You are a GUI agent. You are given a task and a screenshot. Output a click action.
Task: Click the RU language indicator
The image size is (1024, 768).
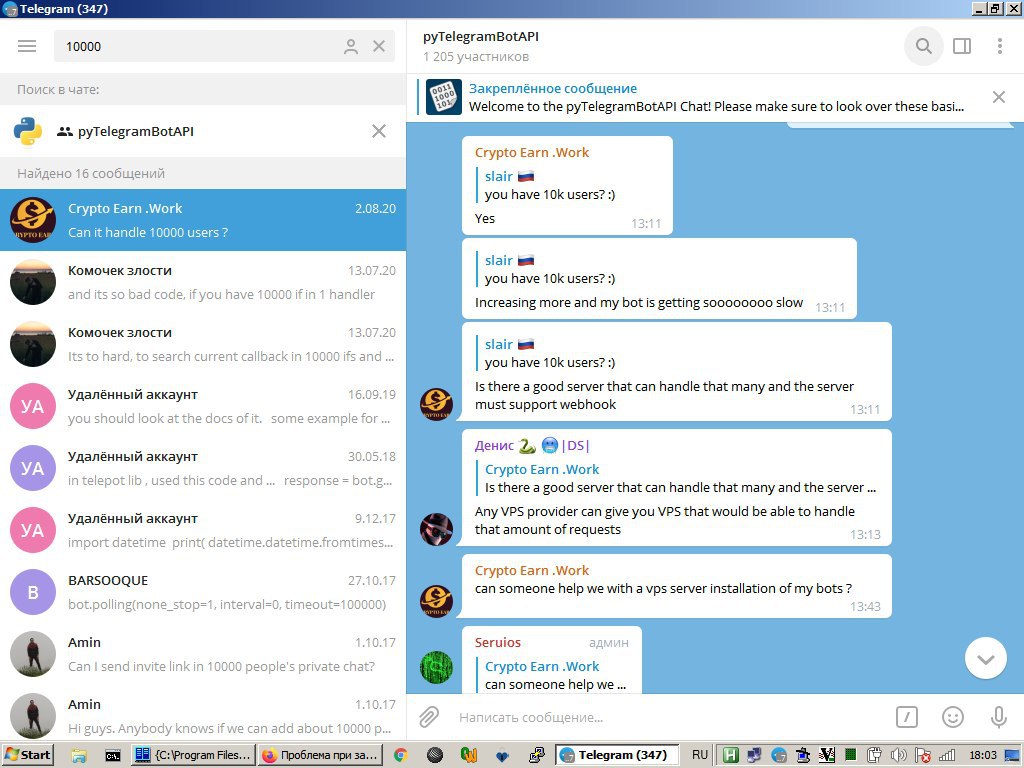(x=700, y=755)
